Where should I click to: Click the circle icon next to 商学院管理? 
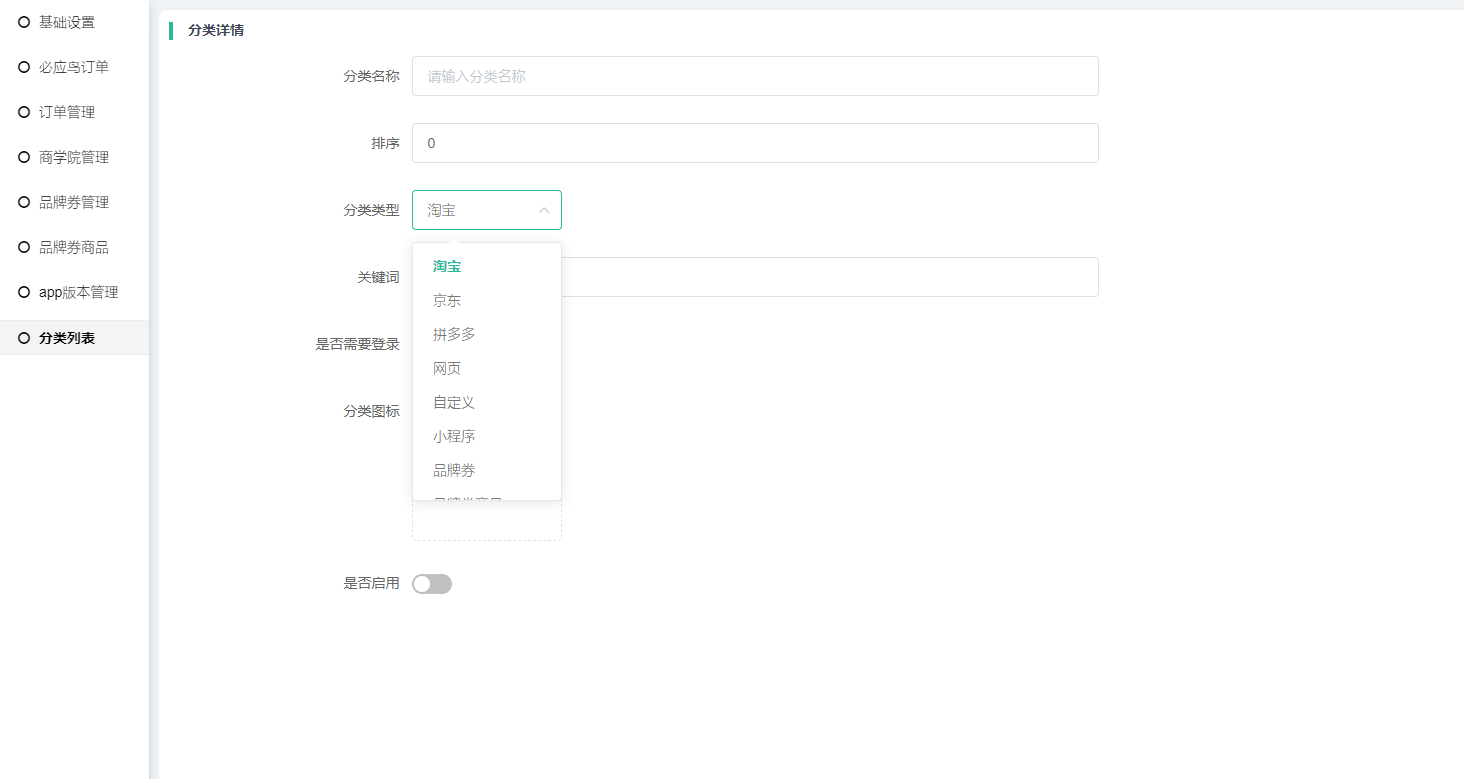tap(24, 157)
